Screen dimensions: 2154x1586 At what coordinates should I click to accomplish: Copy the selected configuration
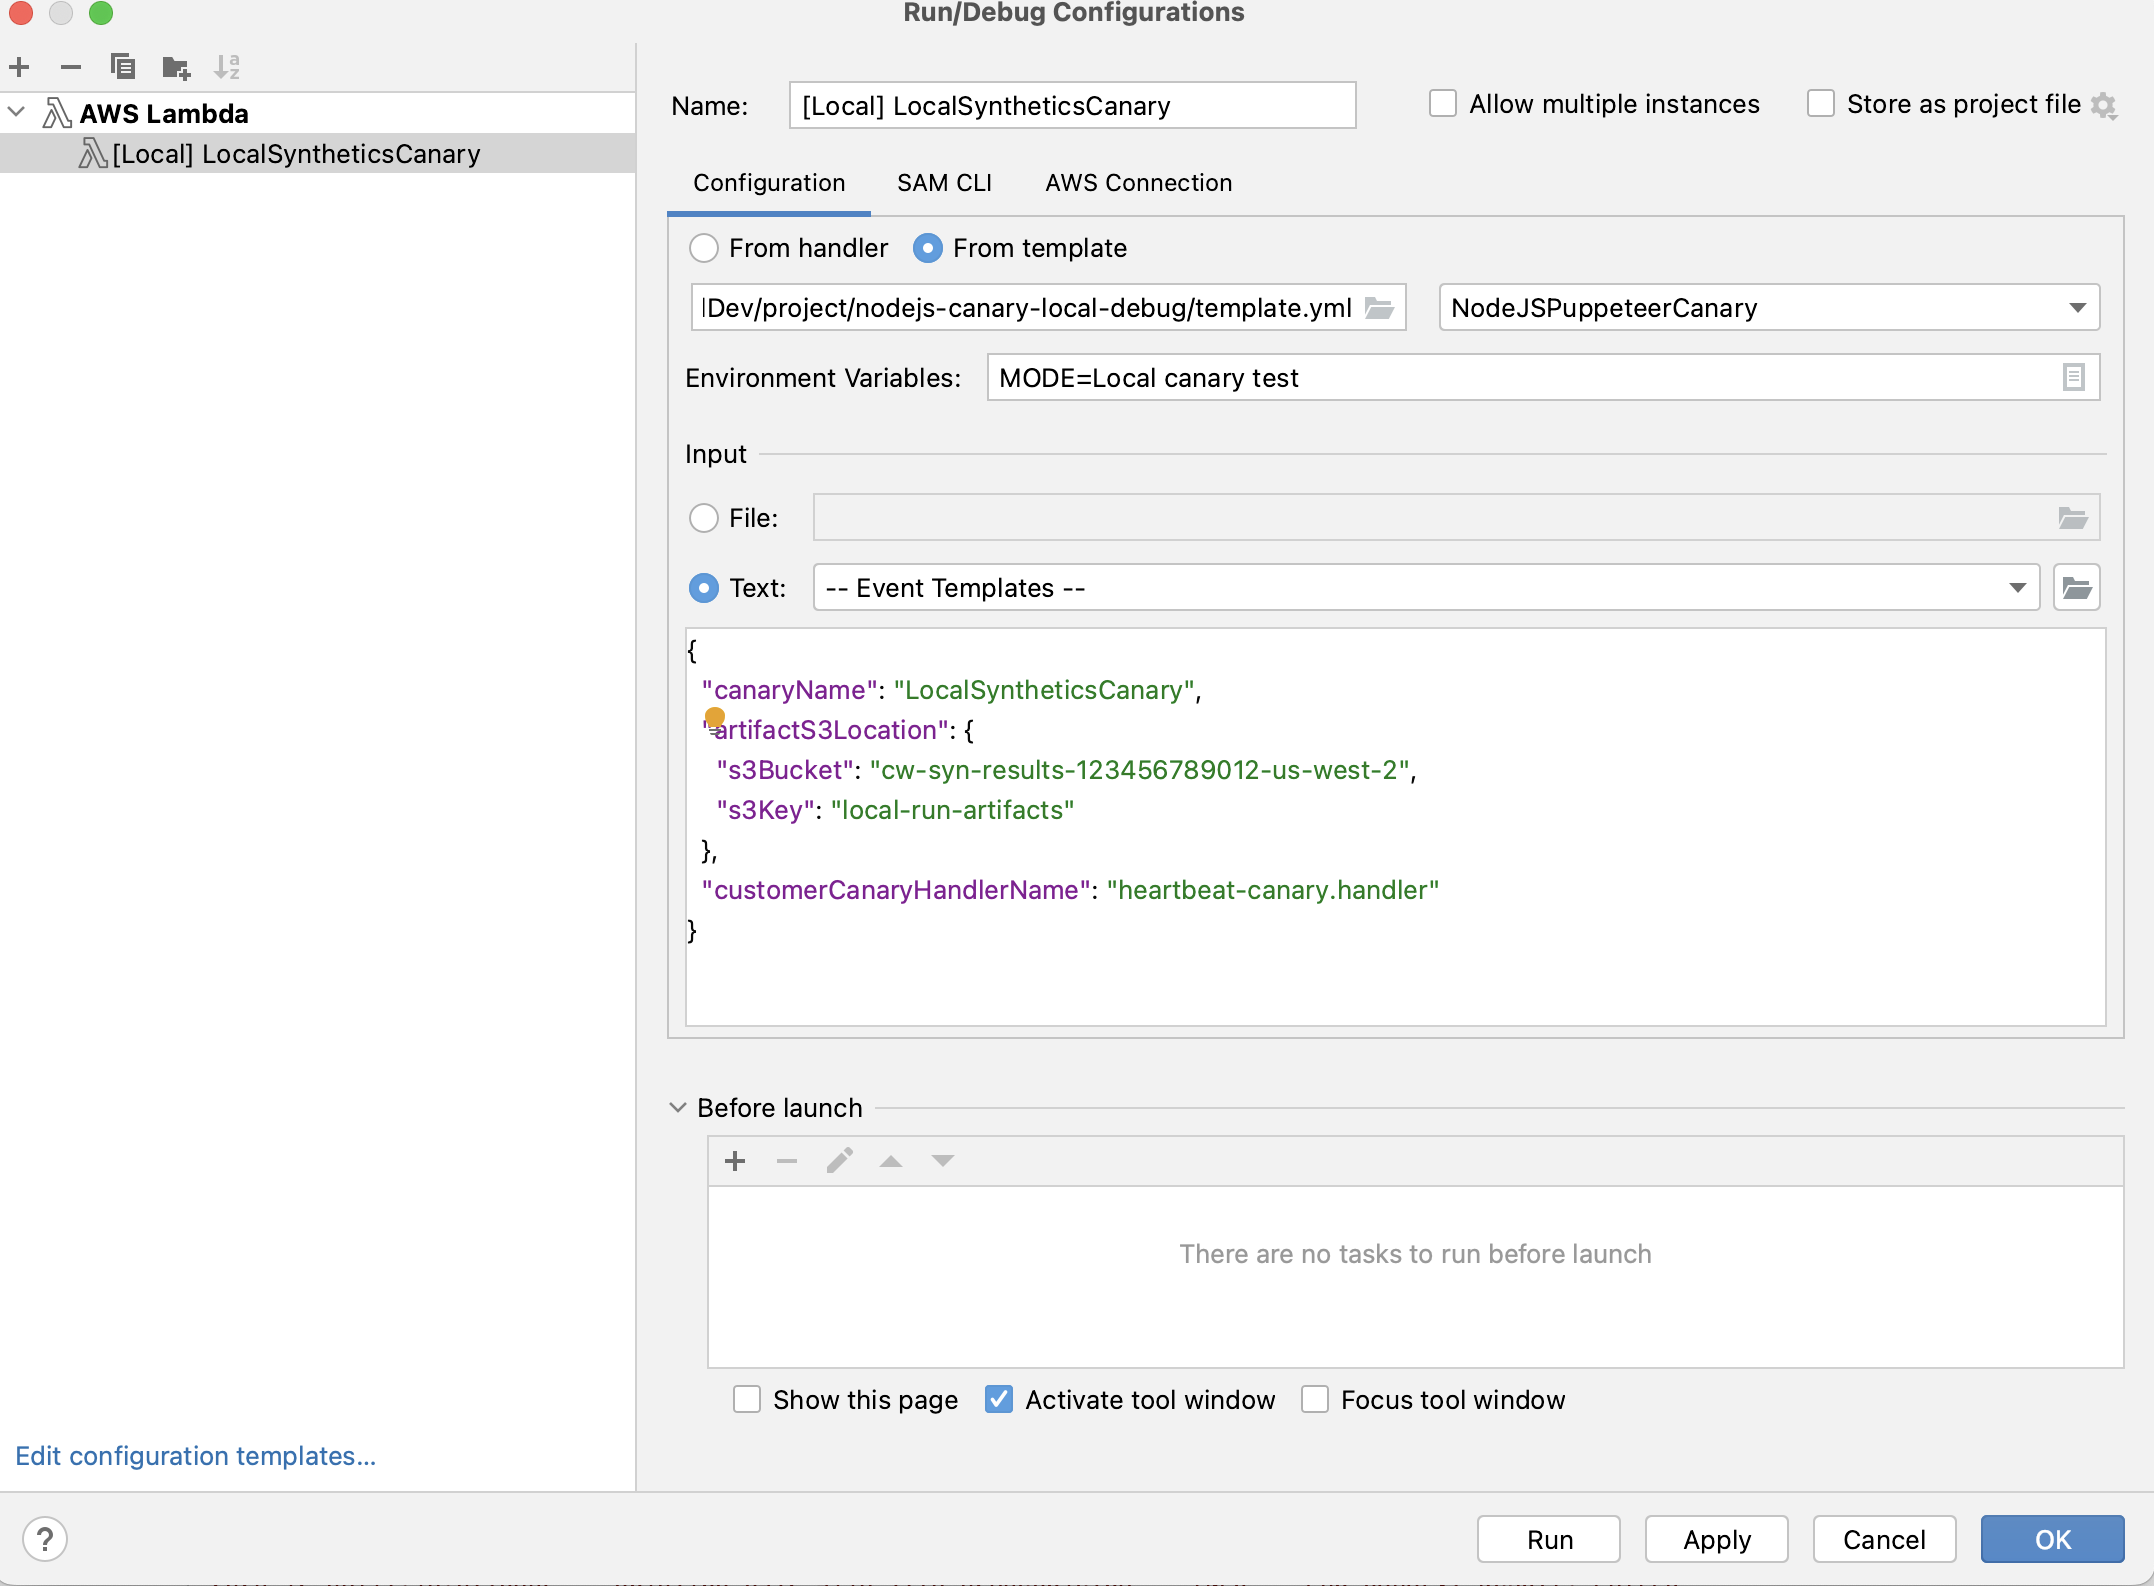coord(122,66)
